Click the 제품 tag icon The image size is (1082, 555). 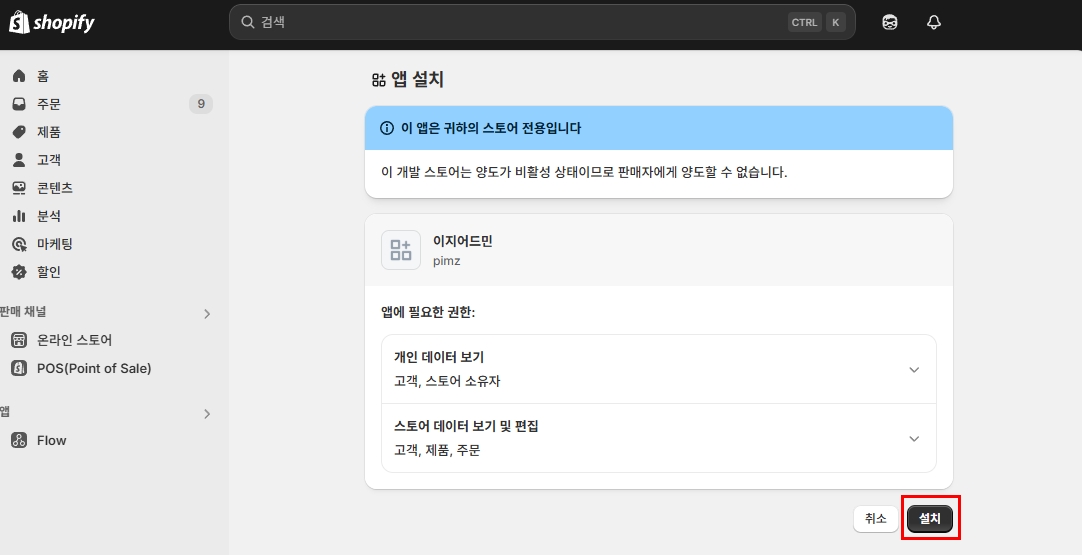coord(18,132)
